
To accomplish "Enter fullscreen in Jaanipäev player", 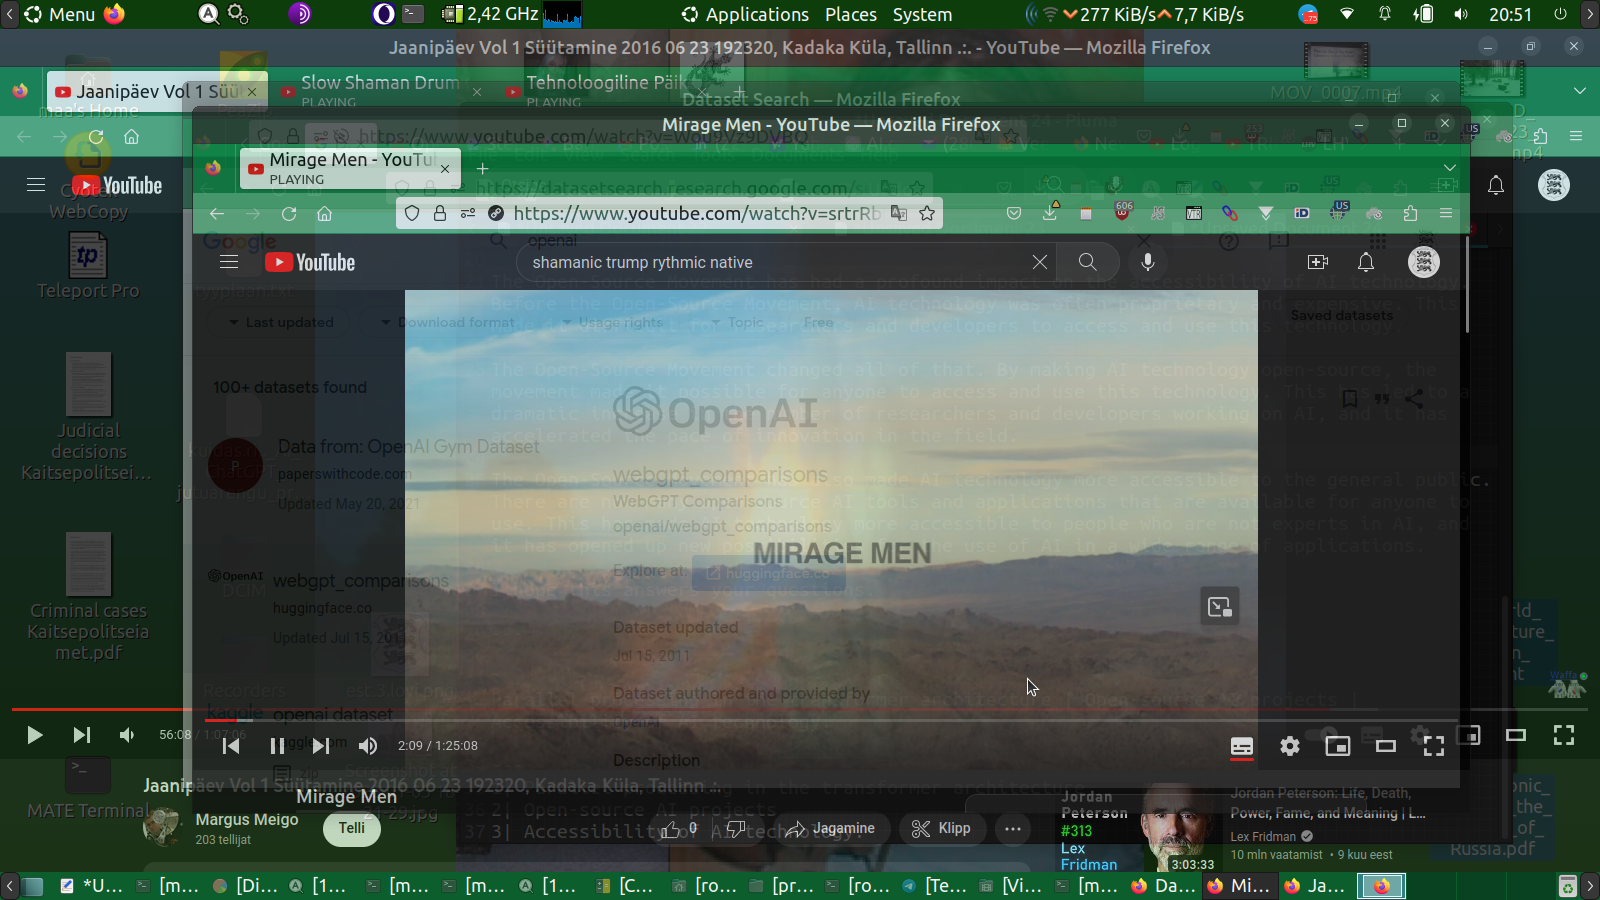I will (1564, 735).
